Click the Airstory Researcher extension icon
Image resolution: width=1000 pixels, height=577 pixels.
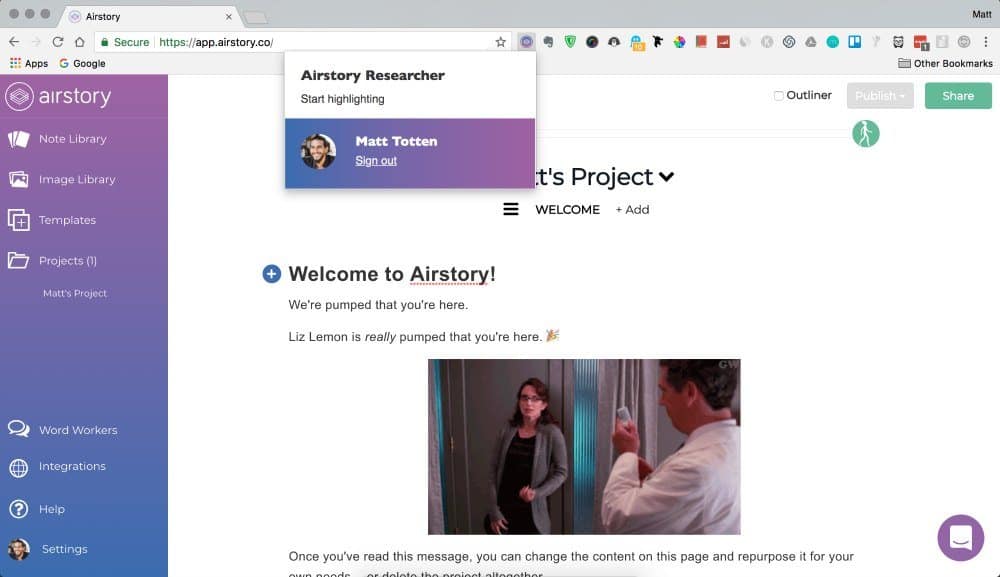pos(526,41)
